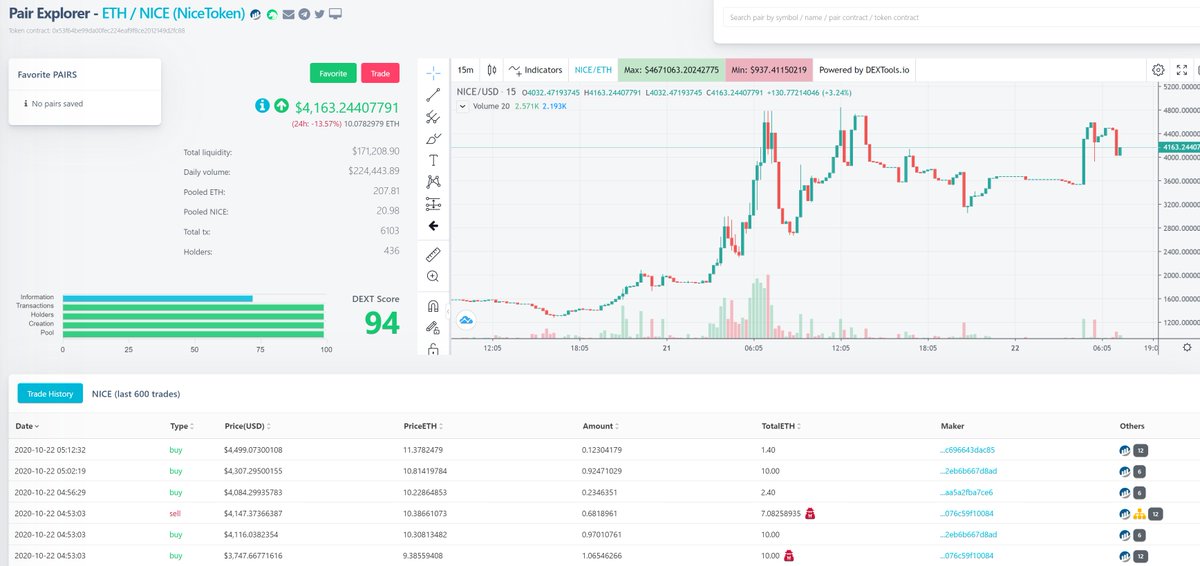Click the DEXTools icon beside pair title
The height and width of the screenshot is (566, 1200).
(256, 14)
